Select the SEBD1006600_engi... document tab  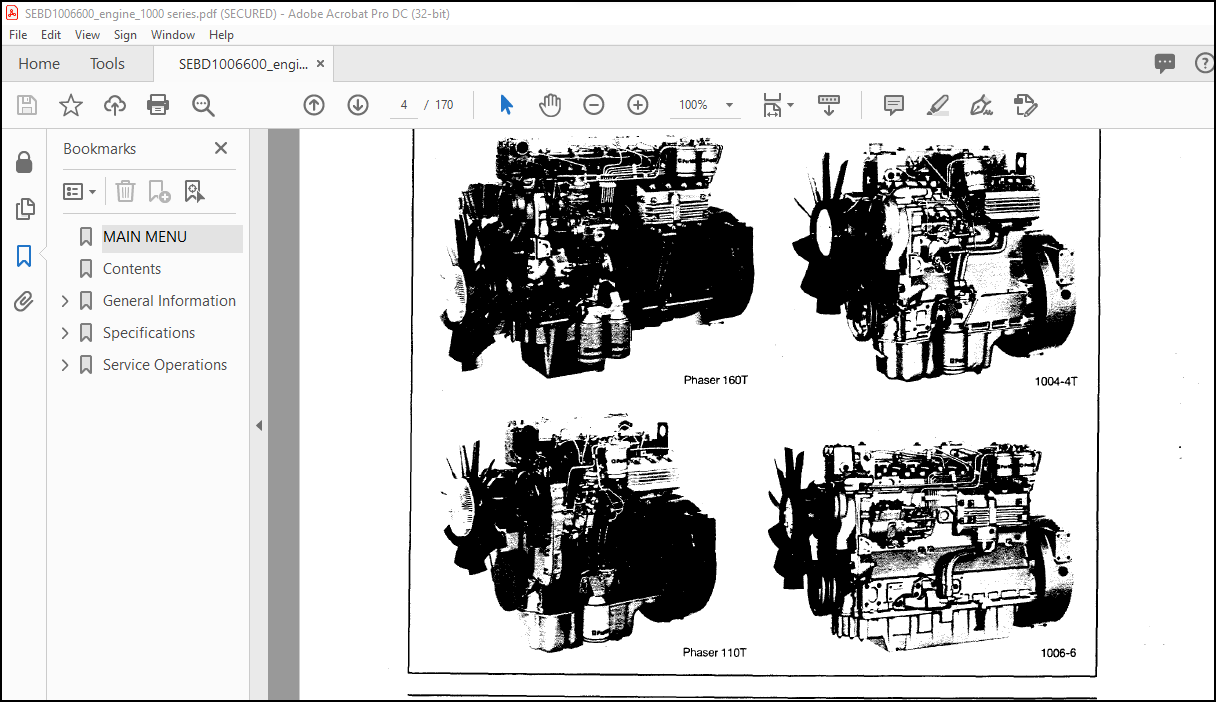243,64
